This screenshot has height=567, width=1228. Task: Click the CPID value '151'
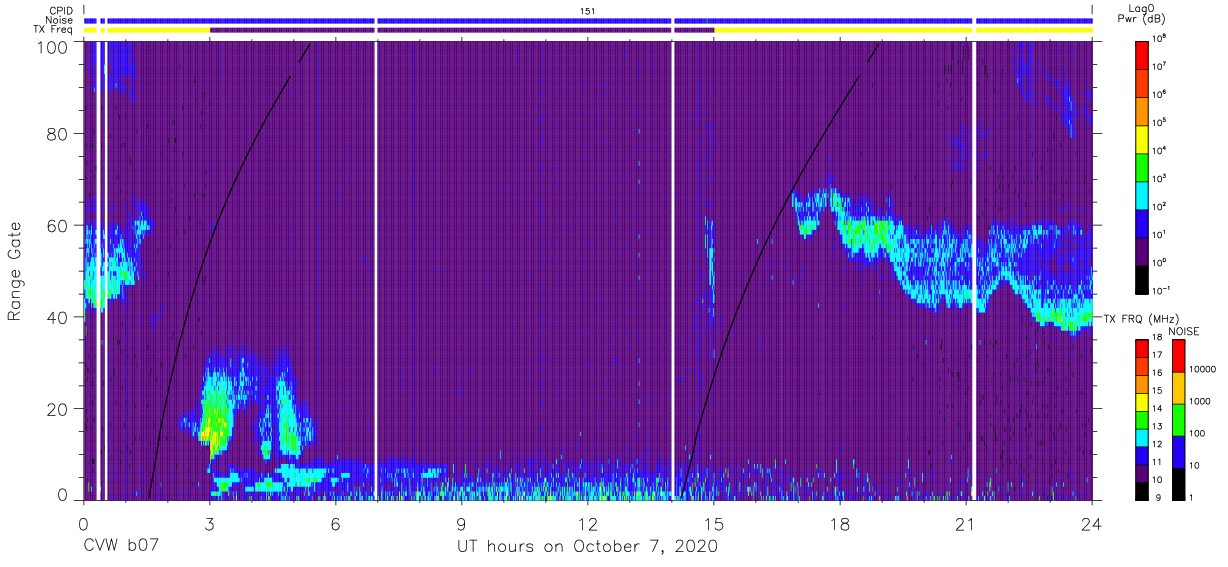pyautogui.click(x=588, y=10)
